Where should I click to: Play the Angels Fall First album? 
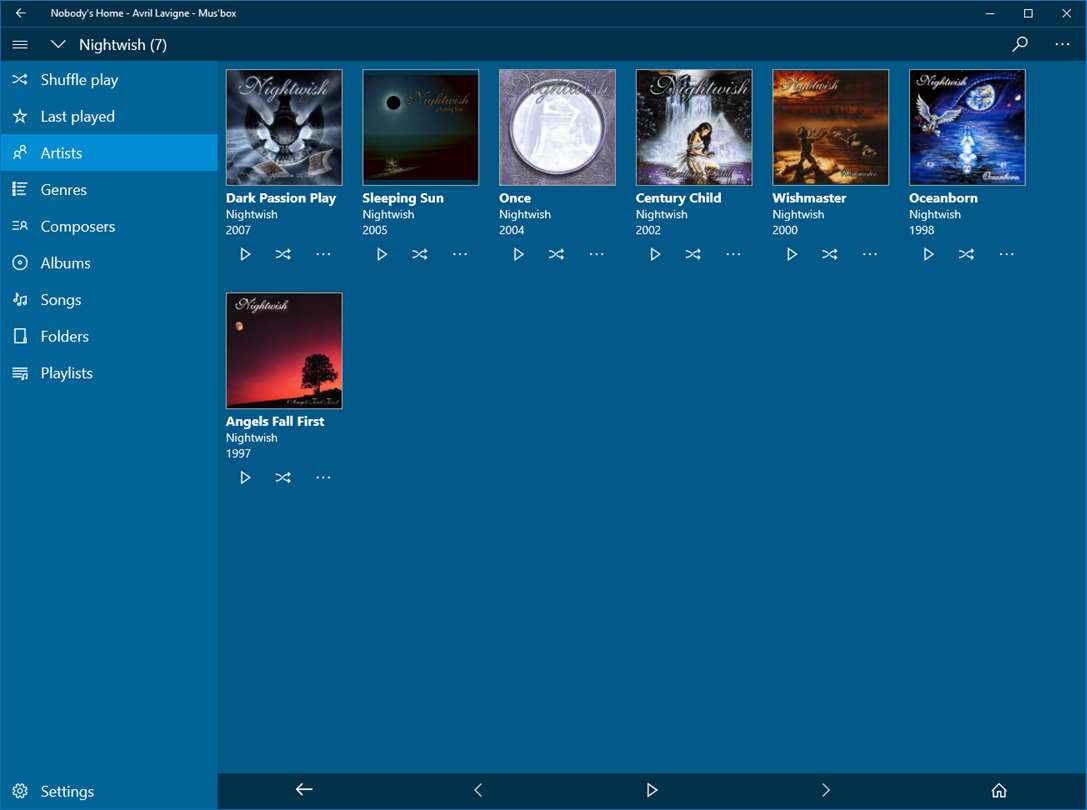pyautogui.click(x=245, y=478)
